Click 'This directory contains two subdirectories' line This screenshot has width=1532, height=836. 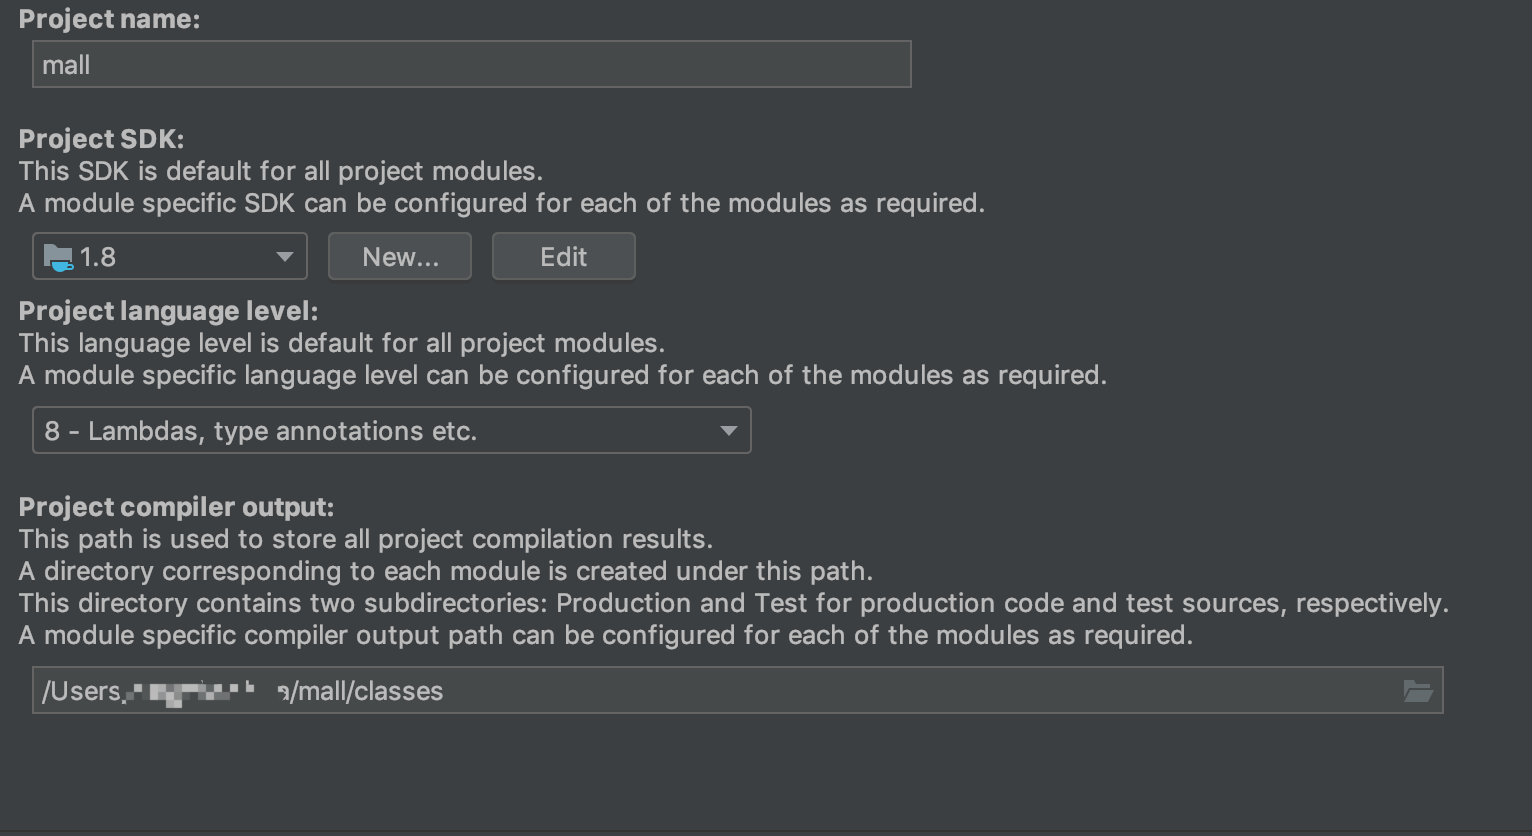click(733, 603)
